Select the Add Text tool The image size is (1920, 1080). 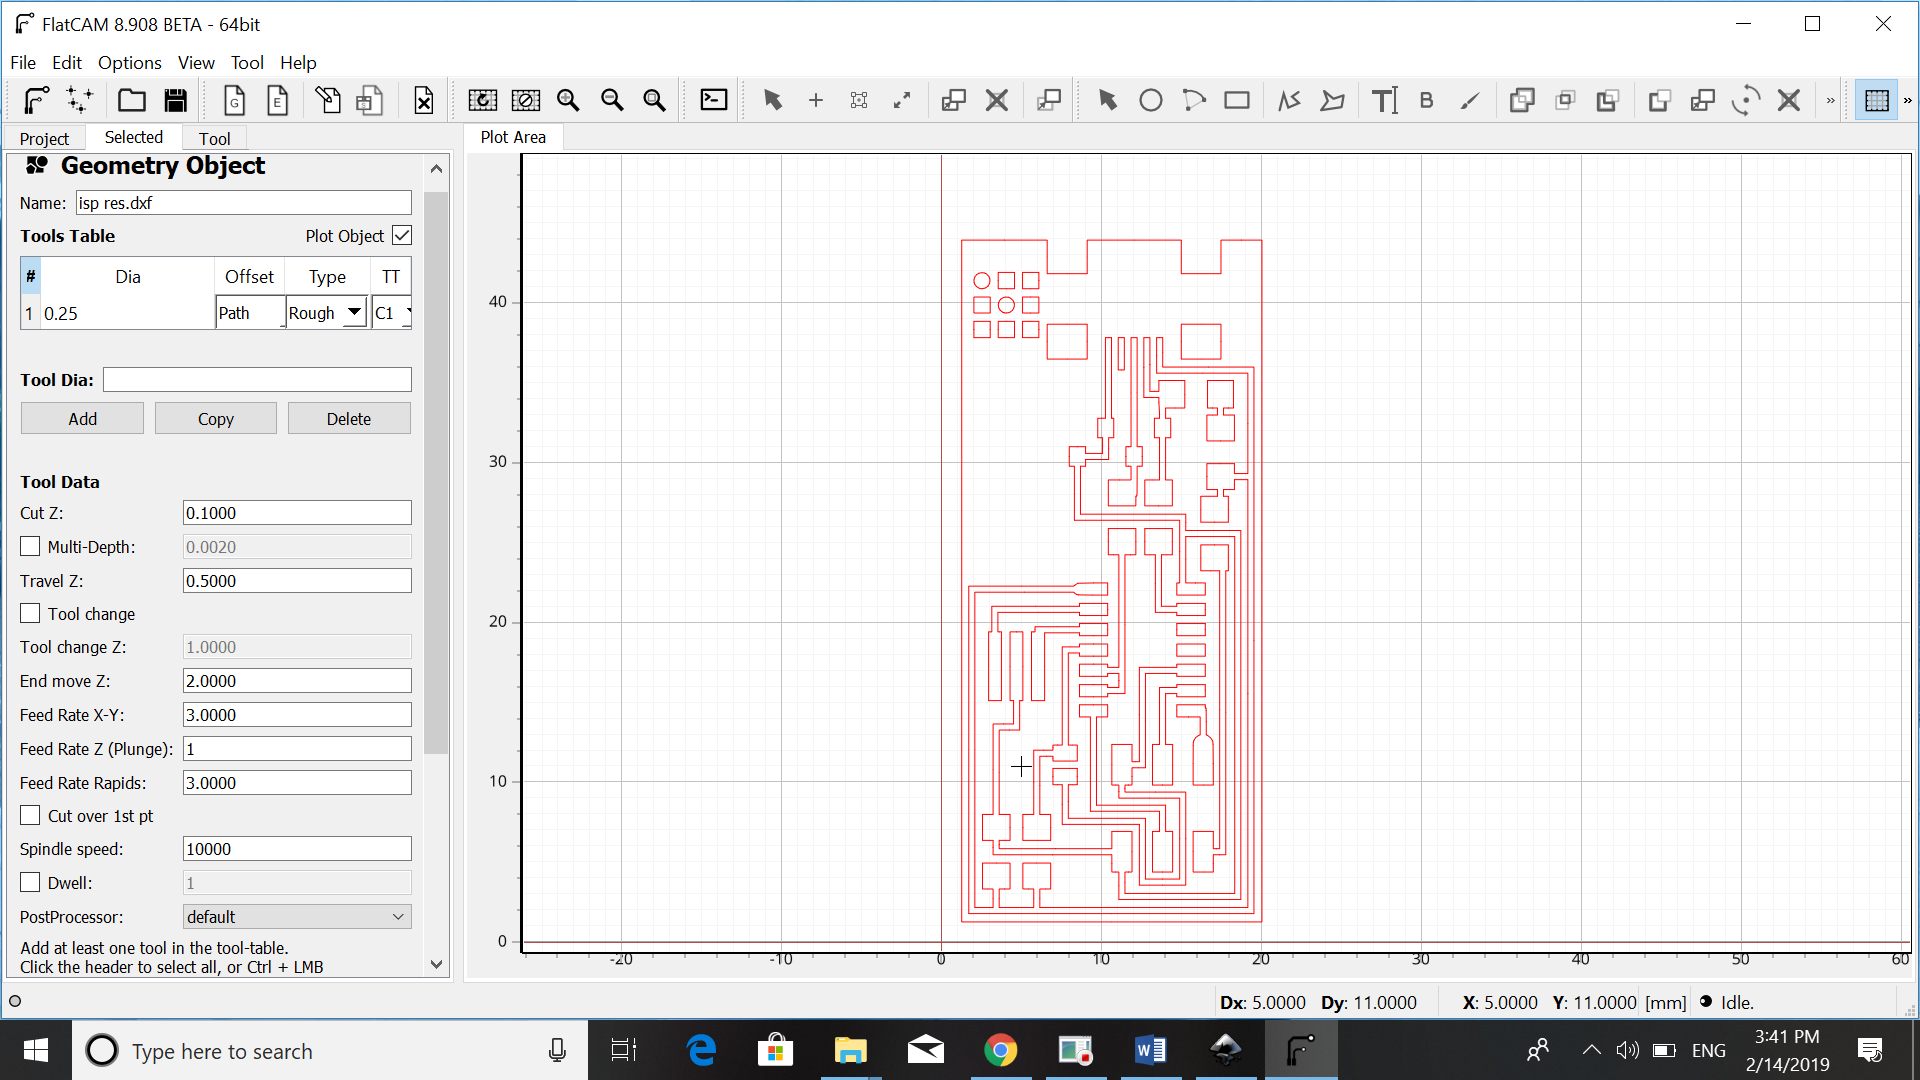click(x=1384, y=100)
